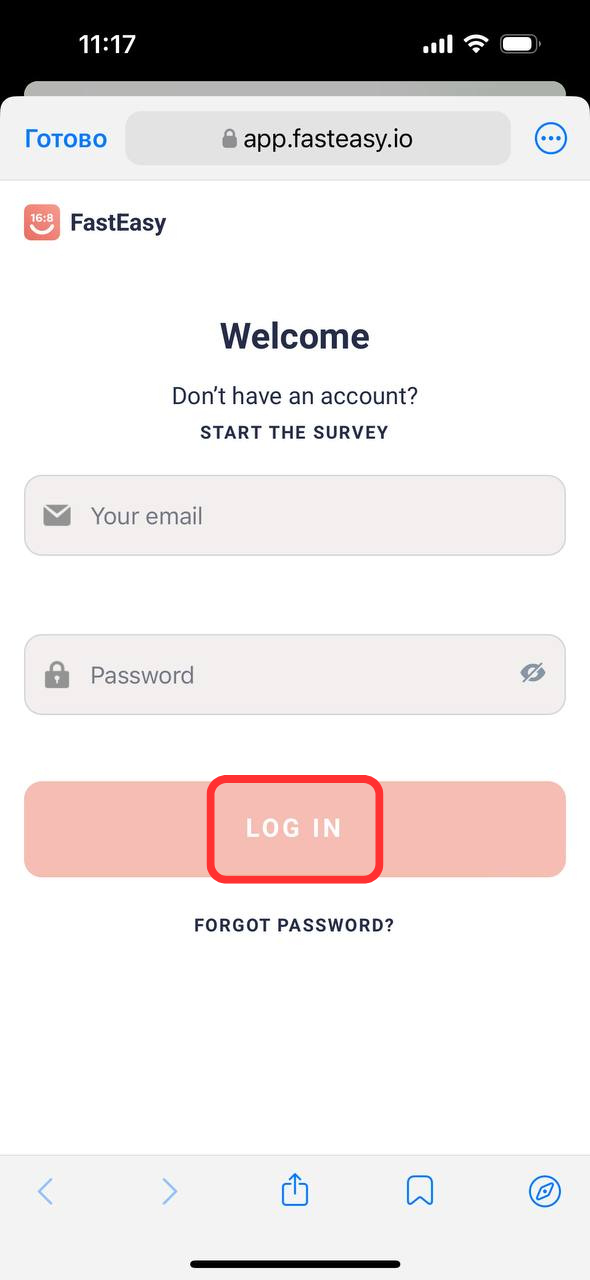Tap the FastEasy smiley logo icon
The image size is (590, 1280).
(x=42, y=222)
